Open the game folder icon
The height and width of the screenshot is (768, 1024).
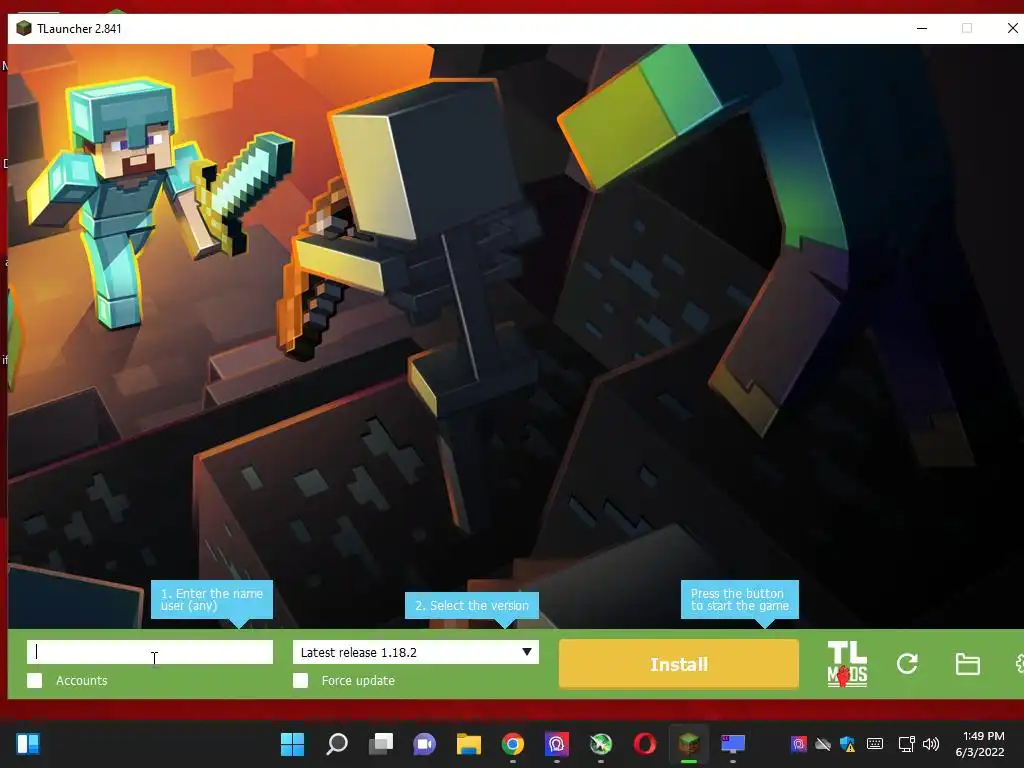click(x=967, y=664)
